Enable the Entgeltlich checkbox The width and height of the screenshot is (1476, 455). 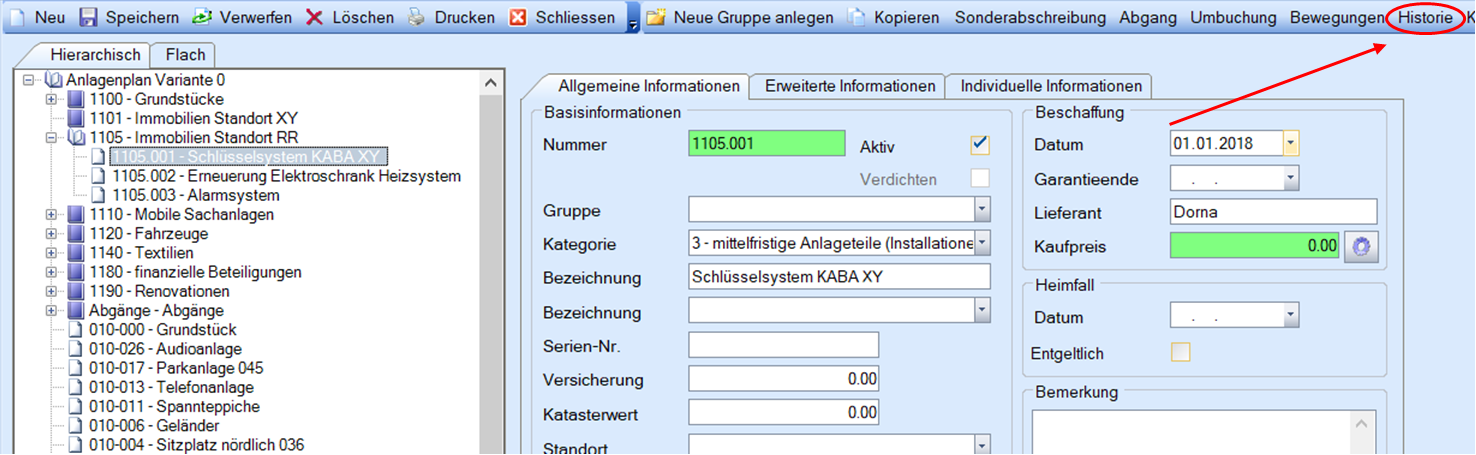1181,352
